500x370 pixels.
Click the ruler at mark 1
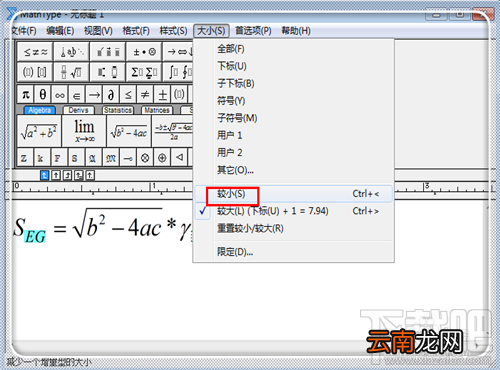coord(154,188)
